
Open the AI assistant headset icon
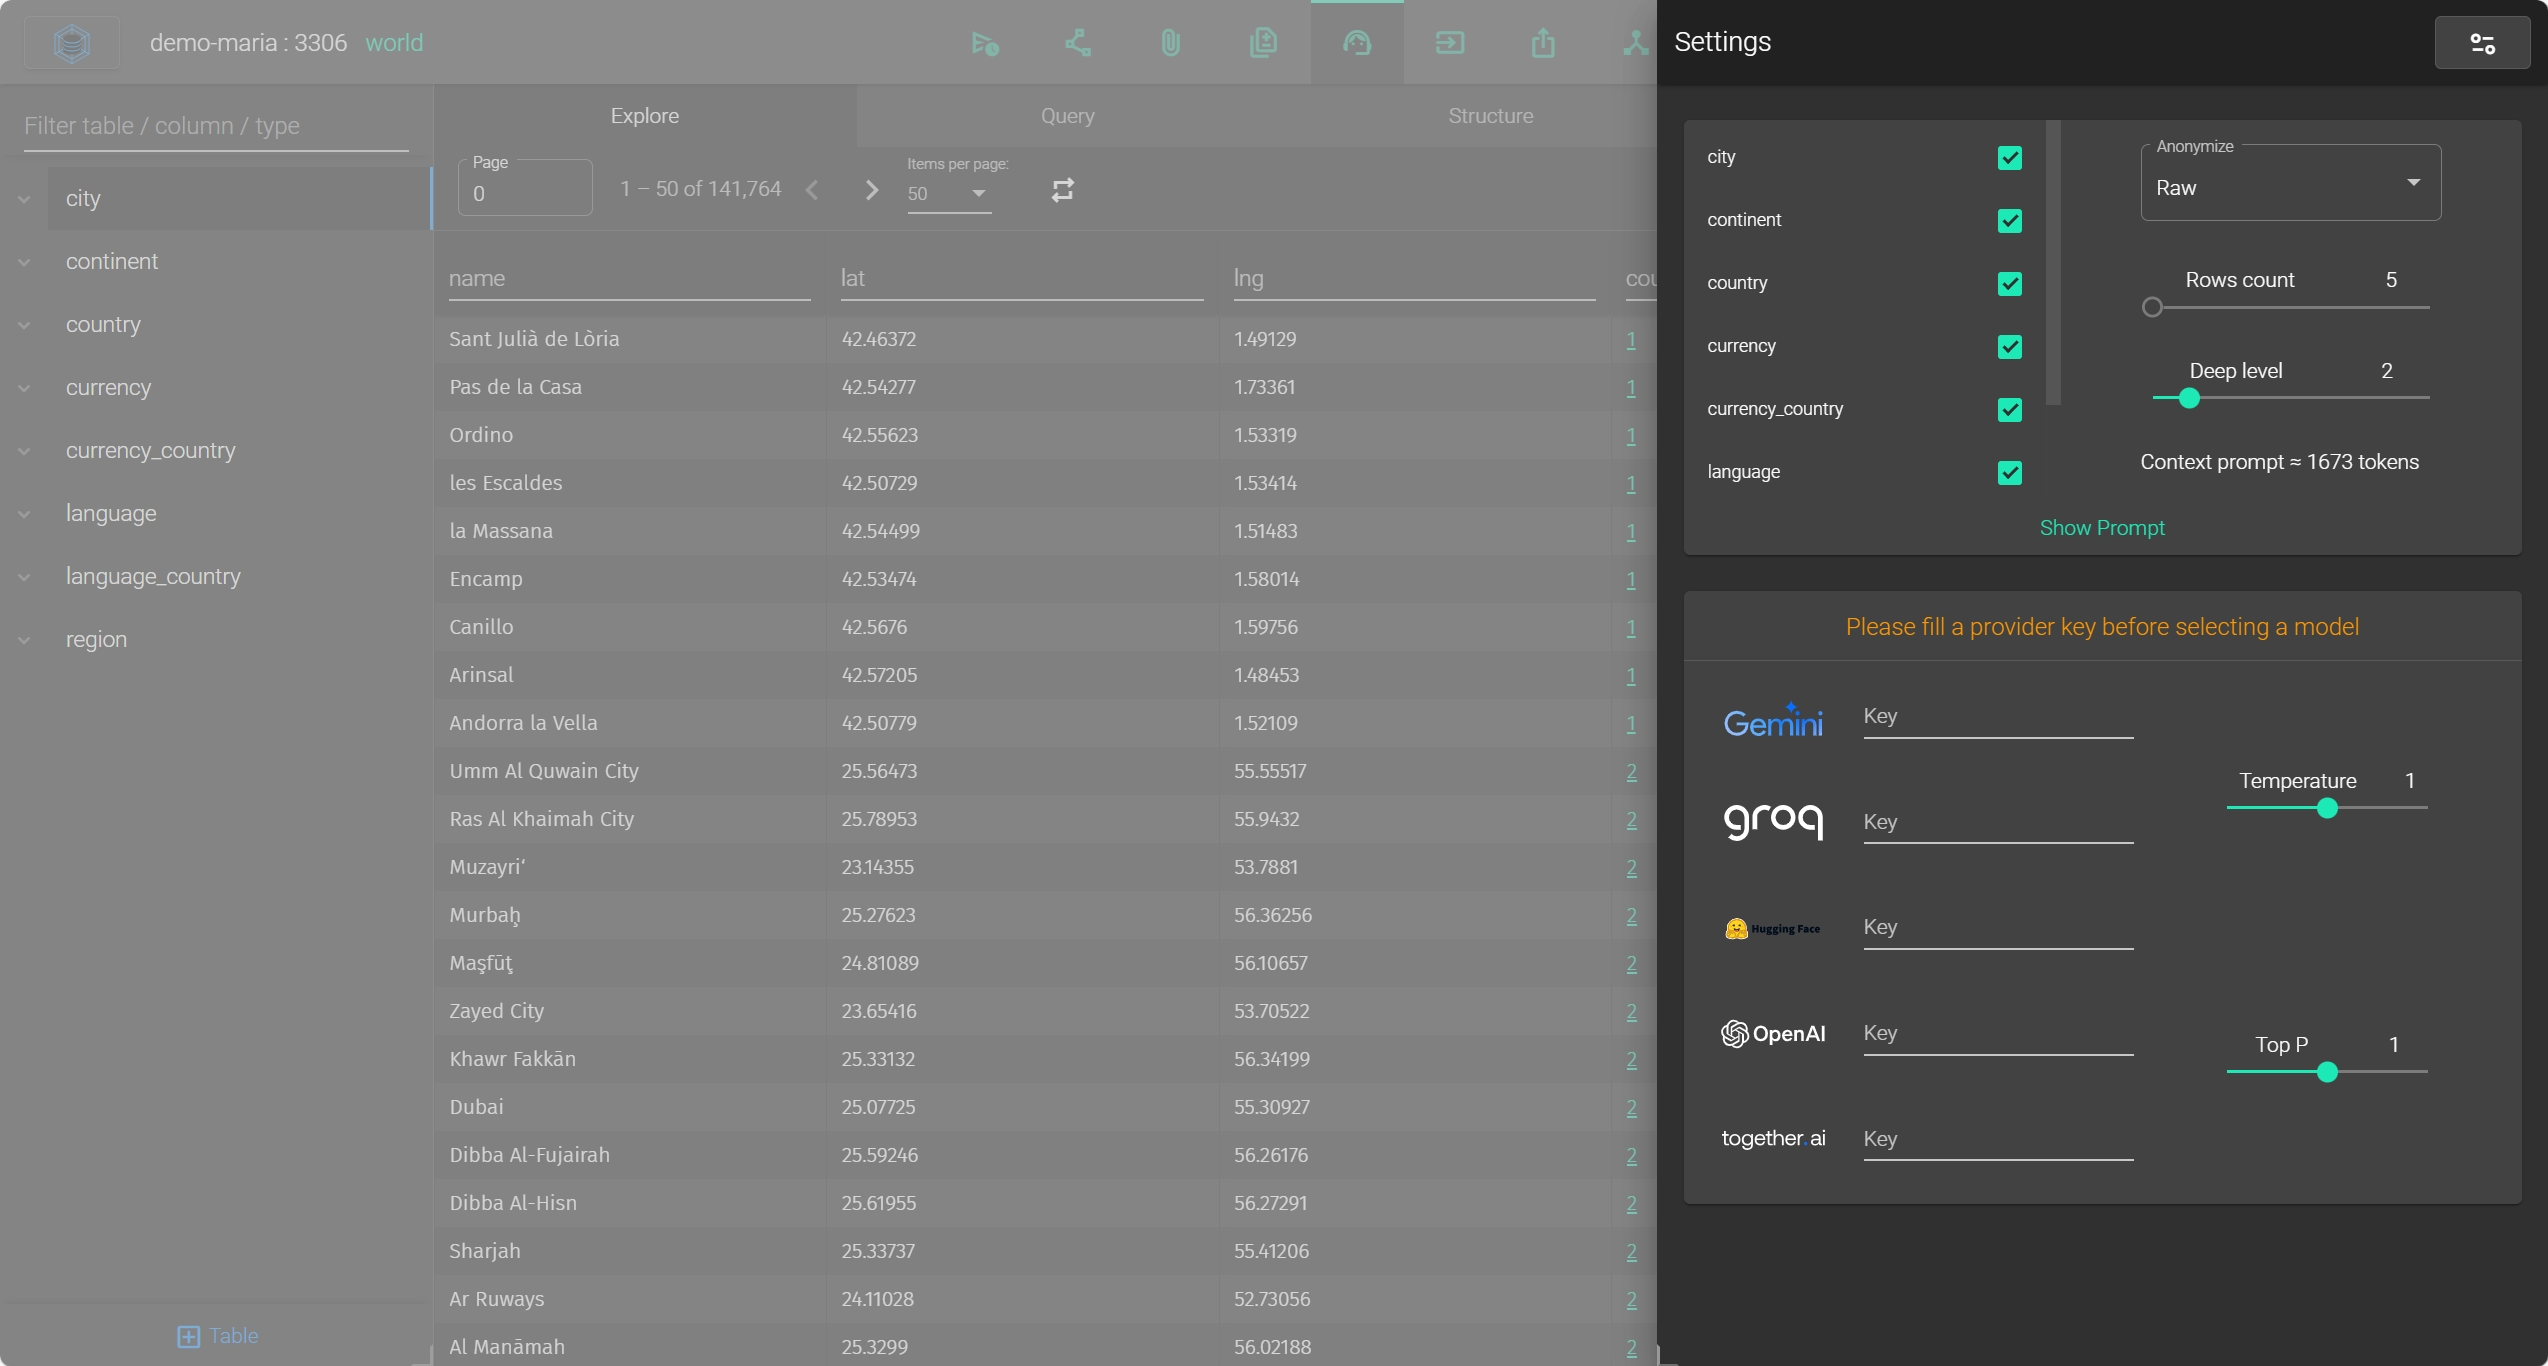[x=1356, y=43]
